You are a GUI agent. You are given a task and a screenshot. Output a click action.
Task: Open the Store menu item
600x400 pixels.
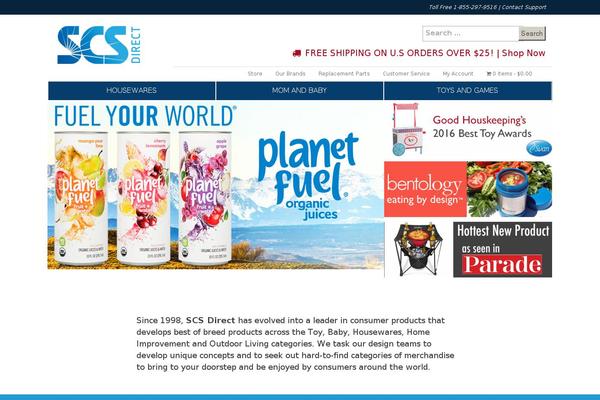pos(255,73)
